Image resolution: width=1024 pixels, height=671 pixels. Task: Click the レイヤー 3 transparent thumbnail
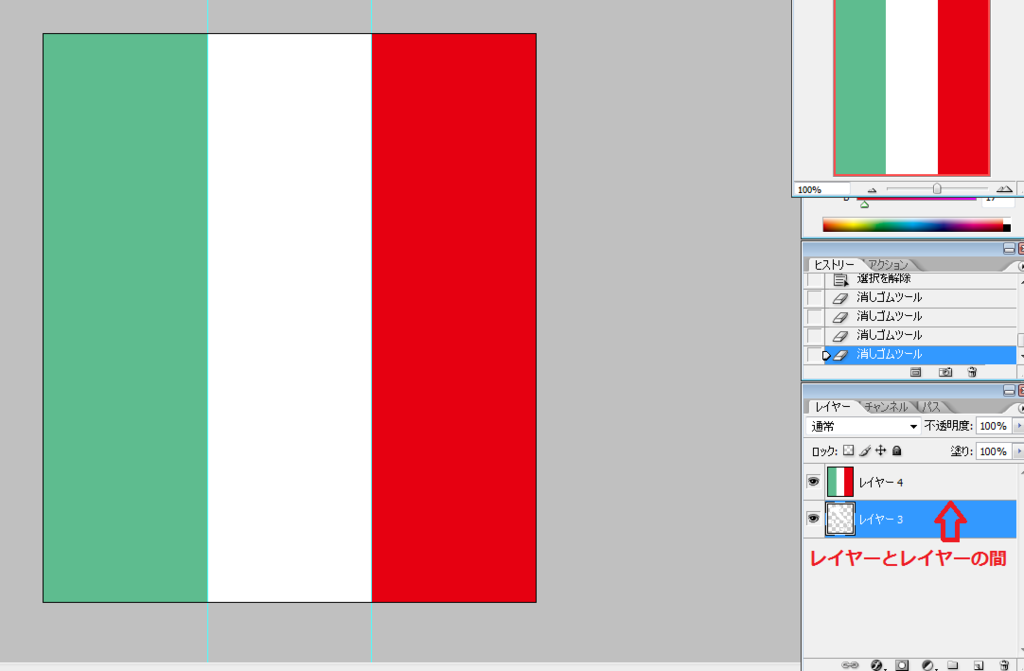coord(840,519)
